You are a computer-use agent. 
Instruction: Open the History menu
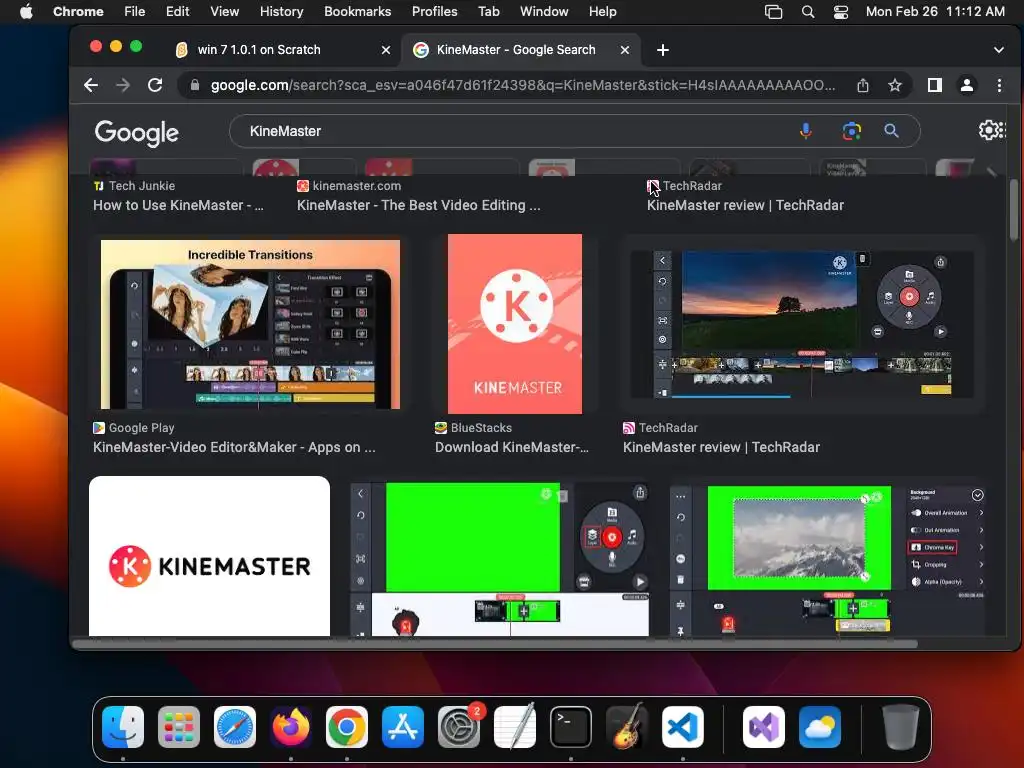click(x=281, y=11)
